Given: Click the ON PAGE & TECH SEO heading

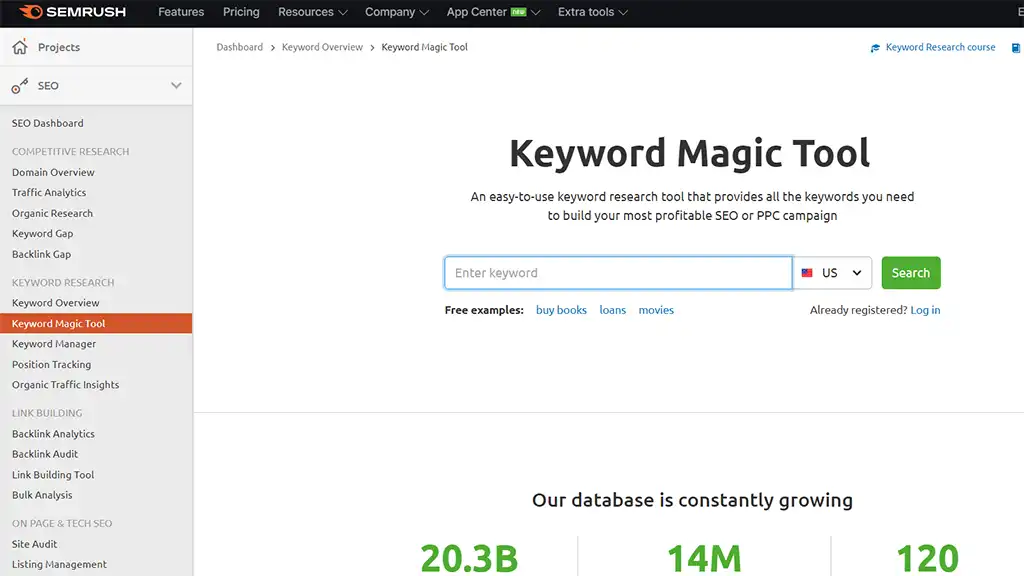Looking at the screenshot, I should pyautogui.click(x=62, y=524).
